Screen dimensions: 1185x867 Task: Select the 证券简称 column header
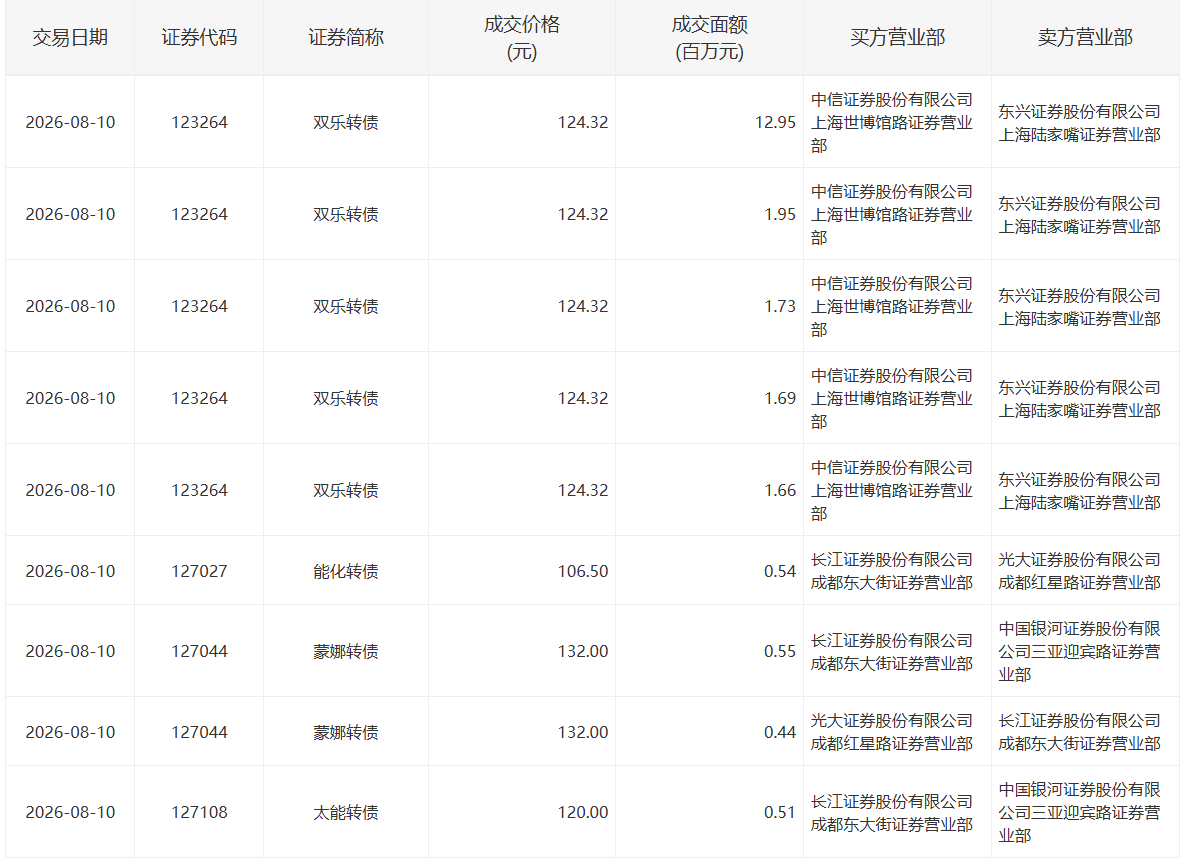click(345, 38)
